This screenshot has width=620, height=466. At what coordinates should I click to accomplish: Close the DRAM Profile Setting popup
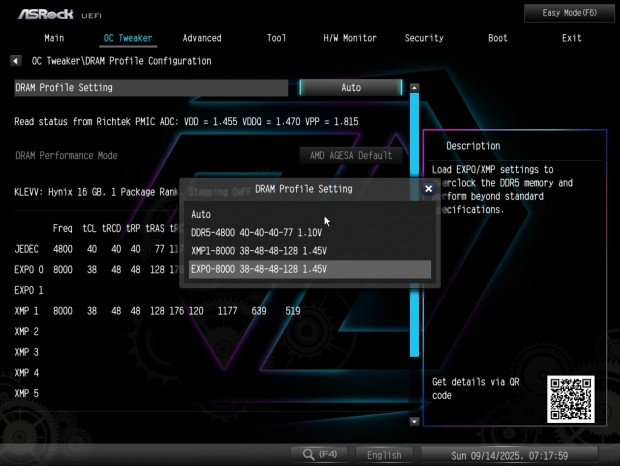(428, 189)
